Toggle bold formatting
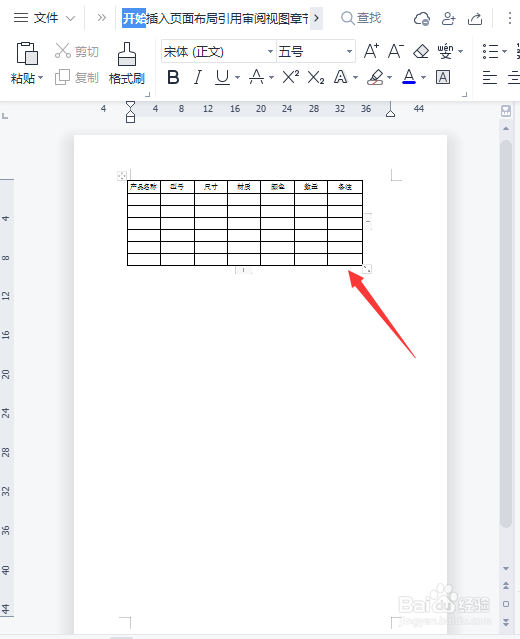This screenshot has height=639, width=520. (173, 77)
